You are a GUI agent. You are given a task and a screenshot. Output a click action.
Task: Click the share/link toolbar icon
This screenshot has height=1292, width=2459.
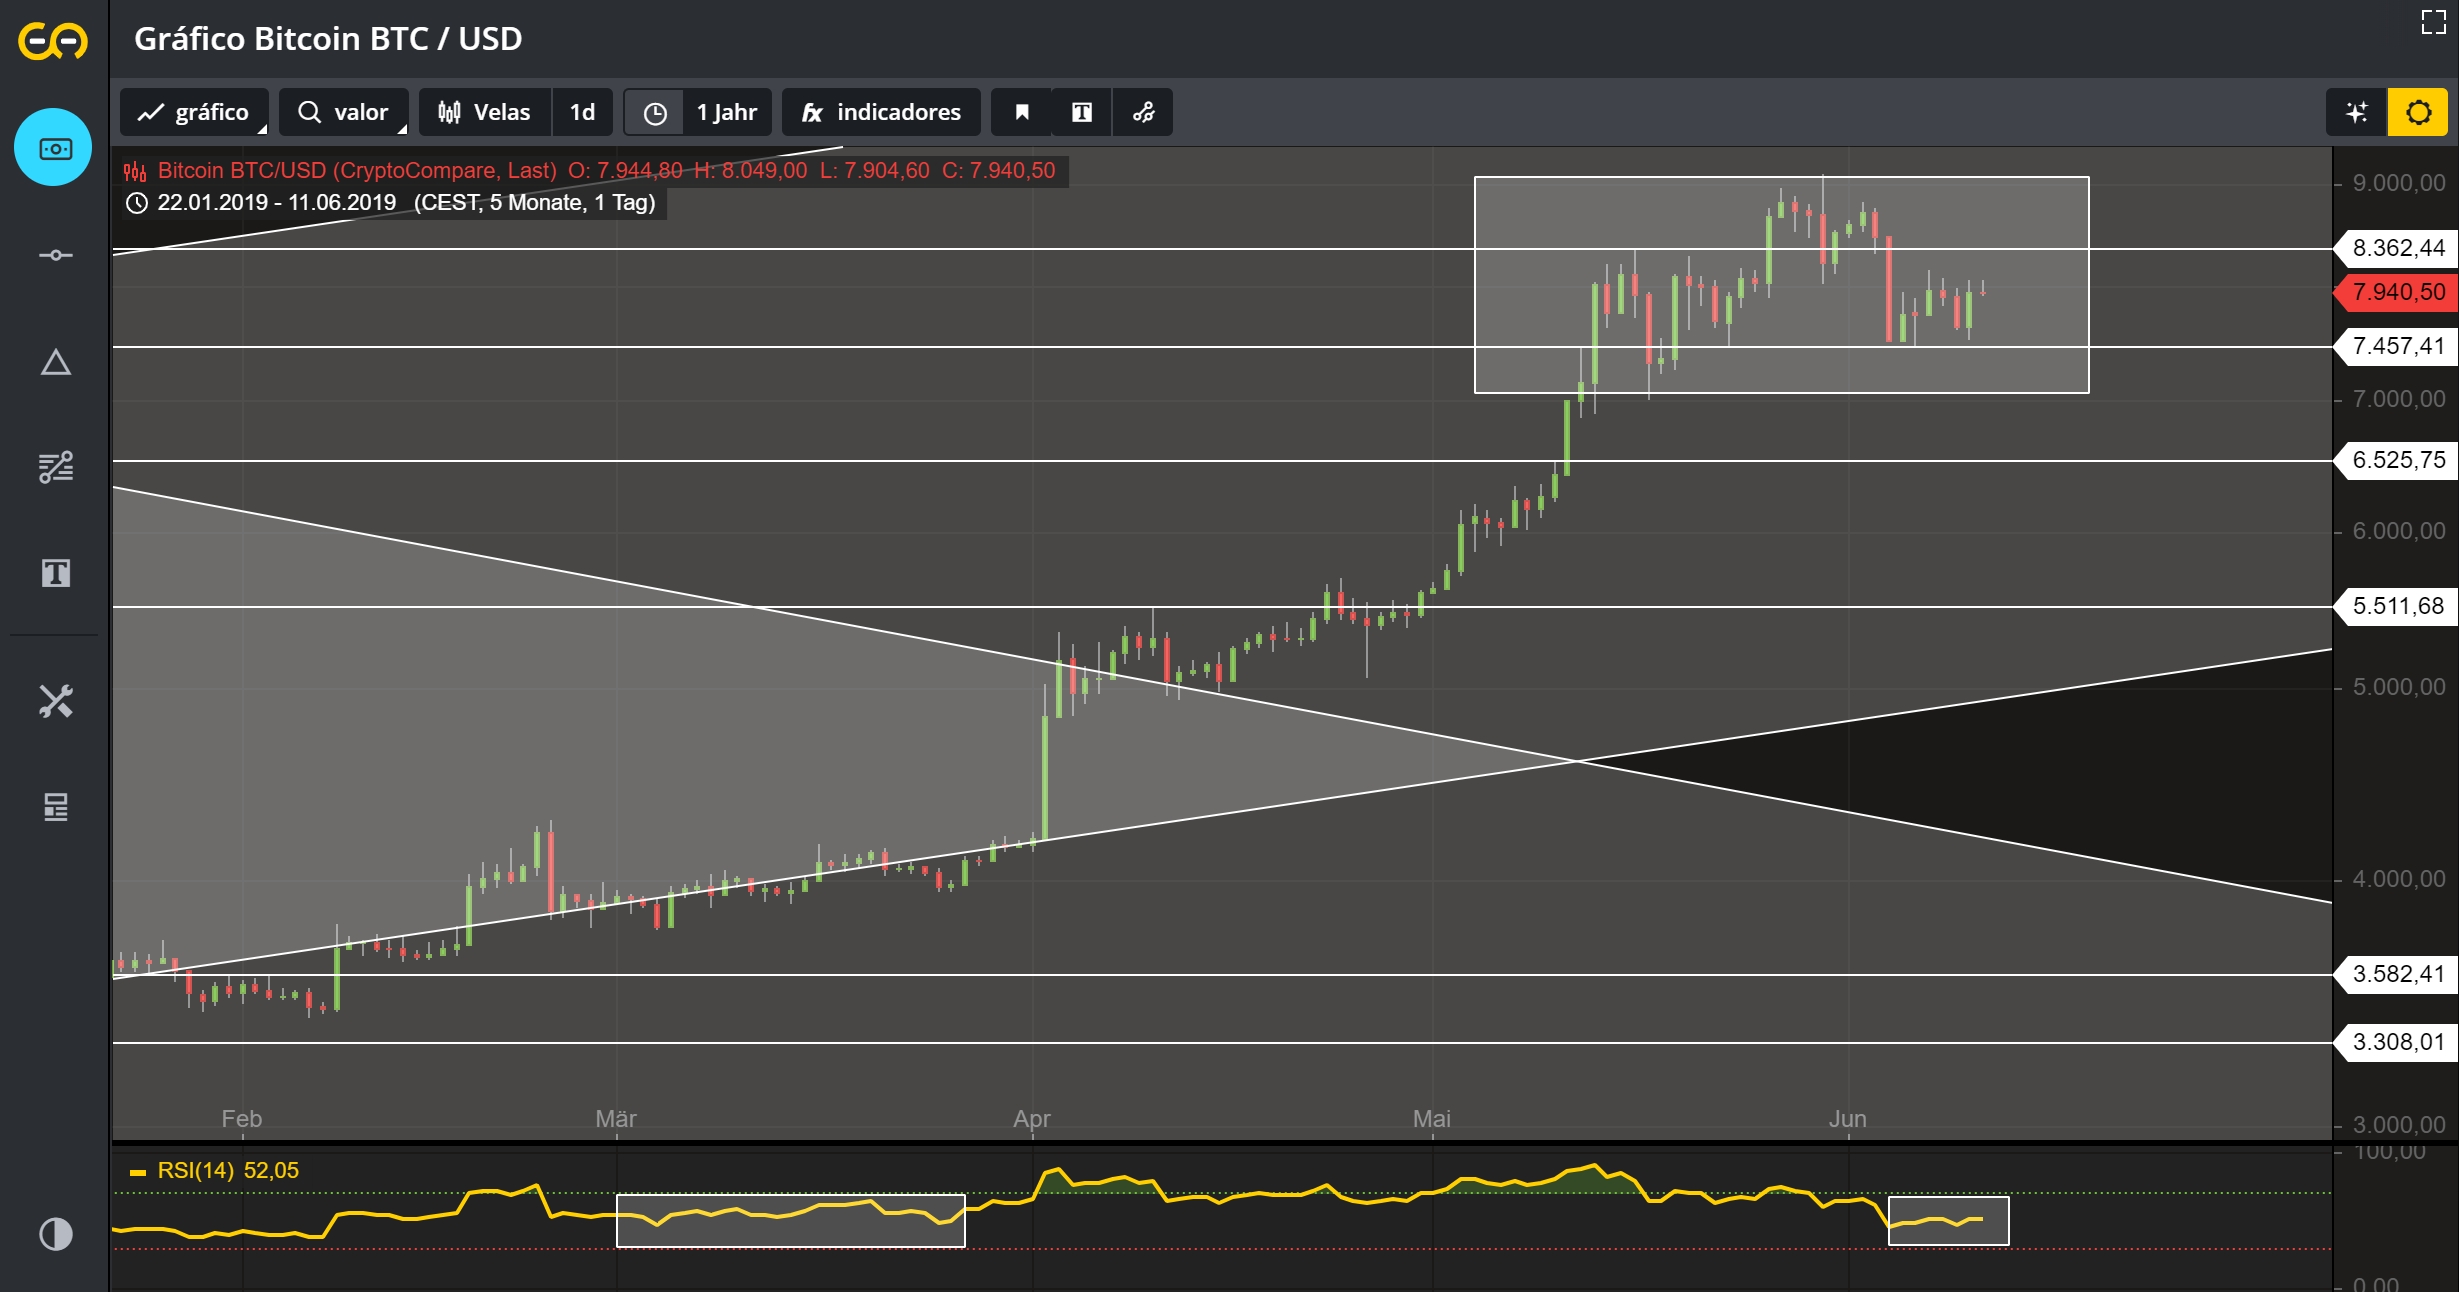pyautogui.click(x=1143, y=112)
